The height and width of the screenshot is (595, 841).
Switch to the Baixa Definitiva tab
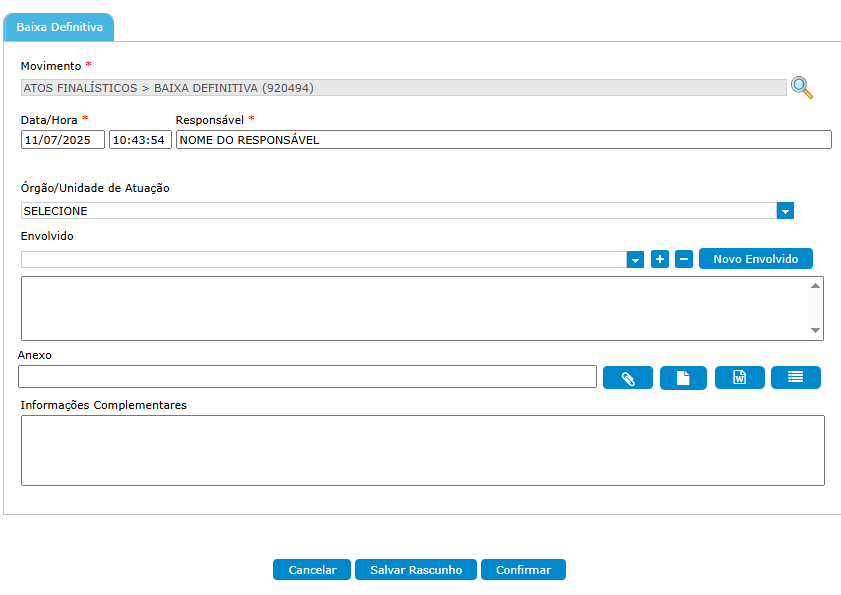(59, 27)
